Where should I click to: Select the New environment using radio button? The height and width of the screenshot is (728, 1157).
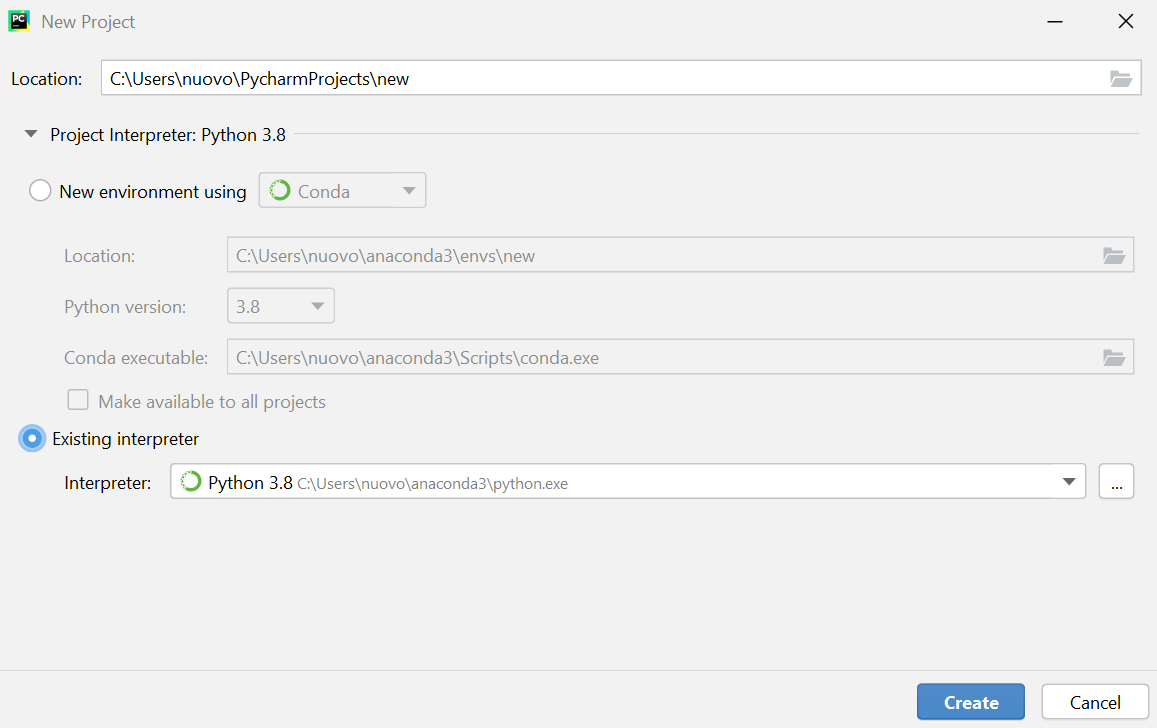click(40, 190)
